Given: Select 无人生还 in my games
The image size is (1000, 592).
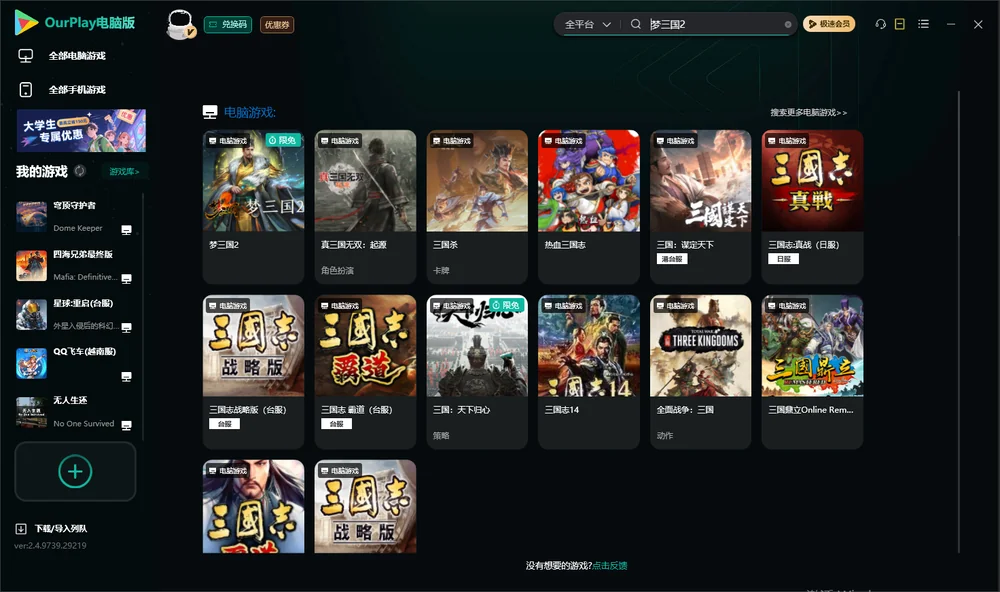Looking at the screenshot, I should tap(75, 412).
